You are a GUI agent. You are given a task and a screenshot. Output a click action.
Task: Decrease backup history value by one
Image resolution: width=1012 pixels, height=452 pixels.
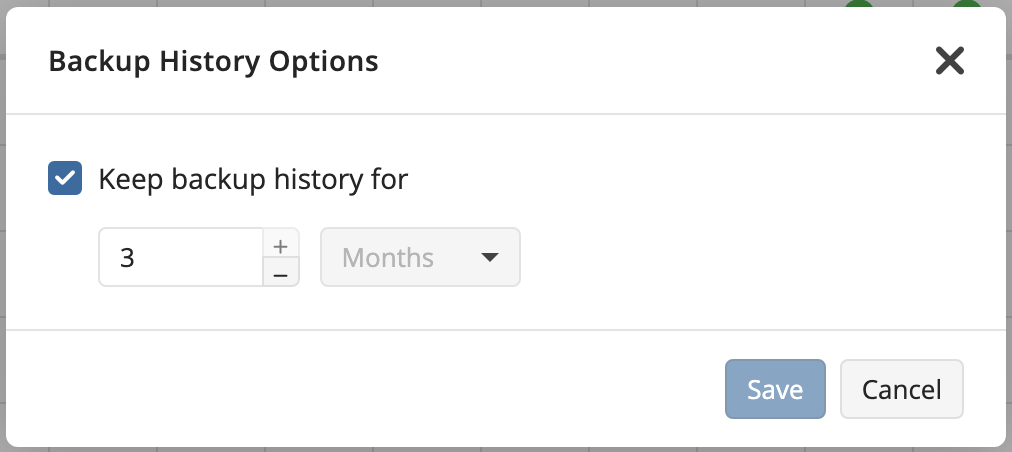tap(281, 273)
